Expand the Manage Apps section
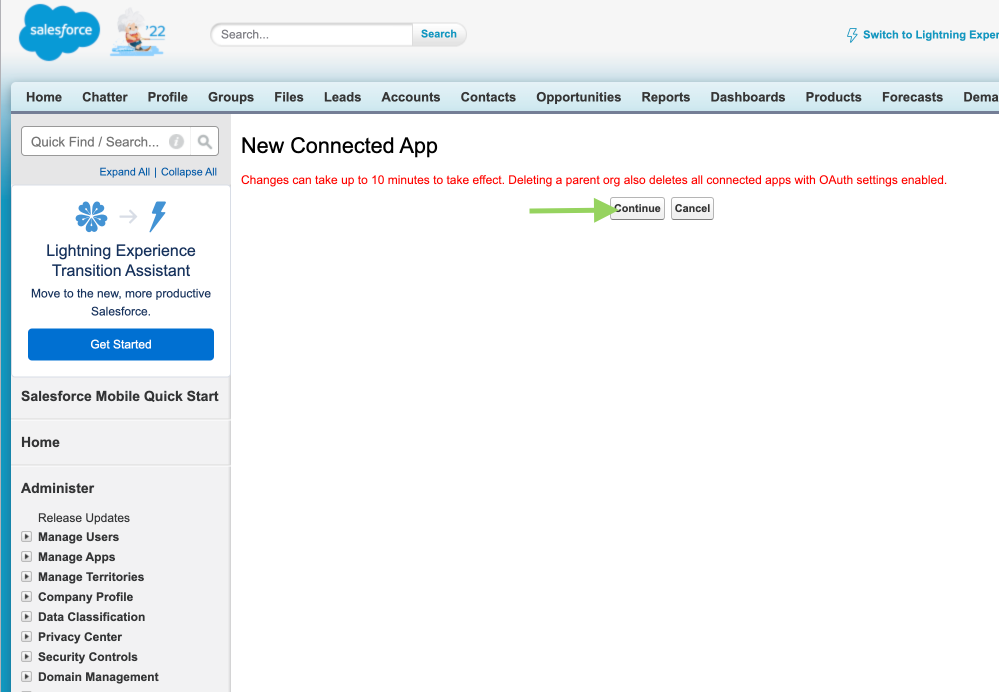The image size is (999, 692). coord(27,557)
